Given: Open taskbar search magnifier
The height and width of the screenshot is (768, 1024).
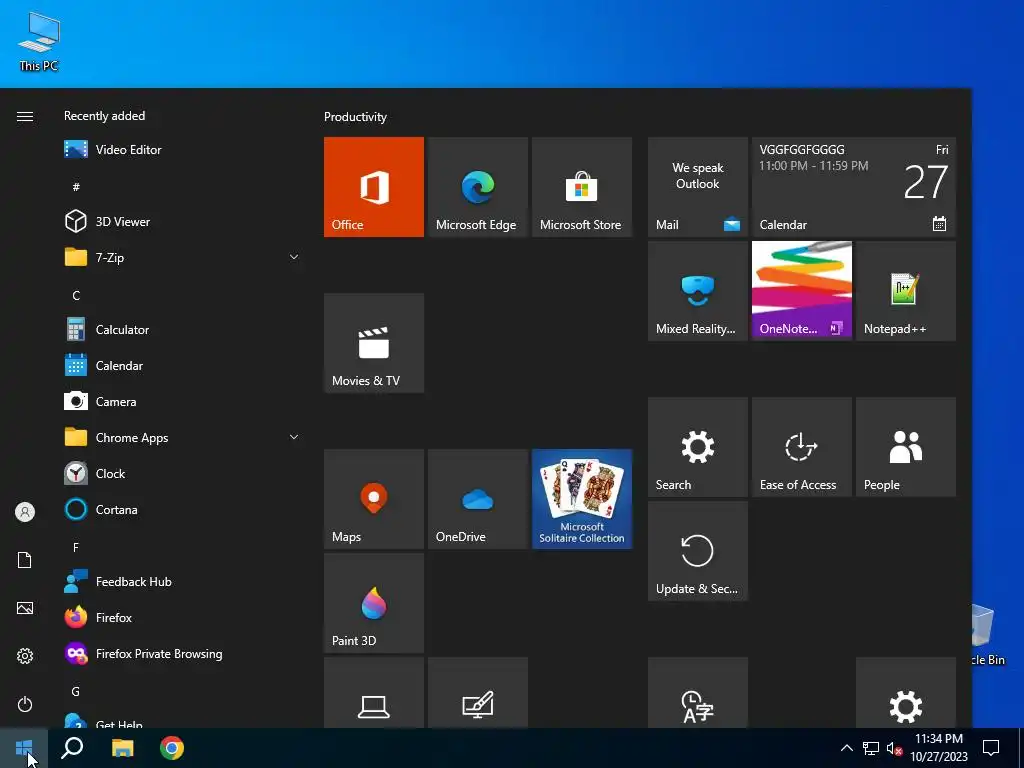Looking at the screenshot, I should [x=72, y=748].
